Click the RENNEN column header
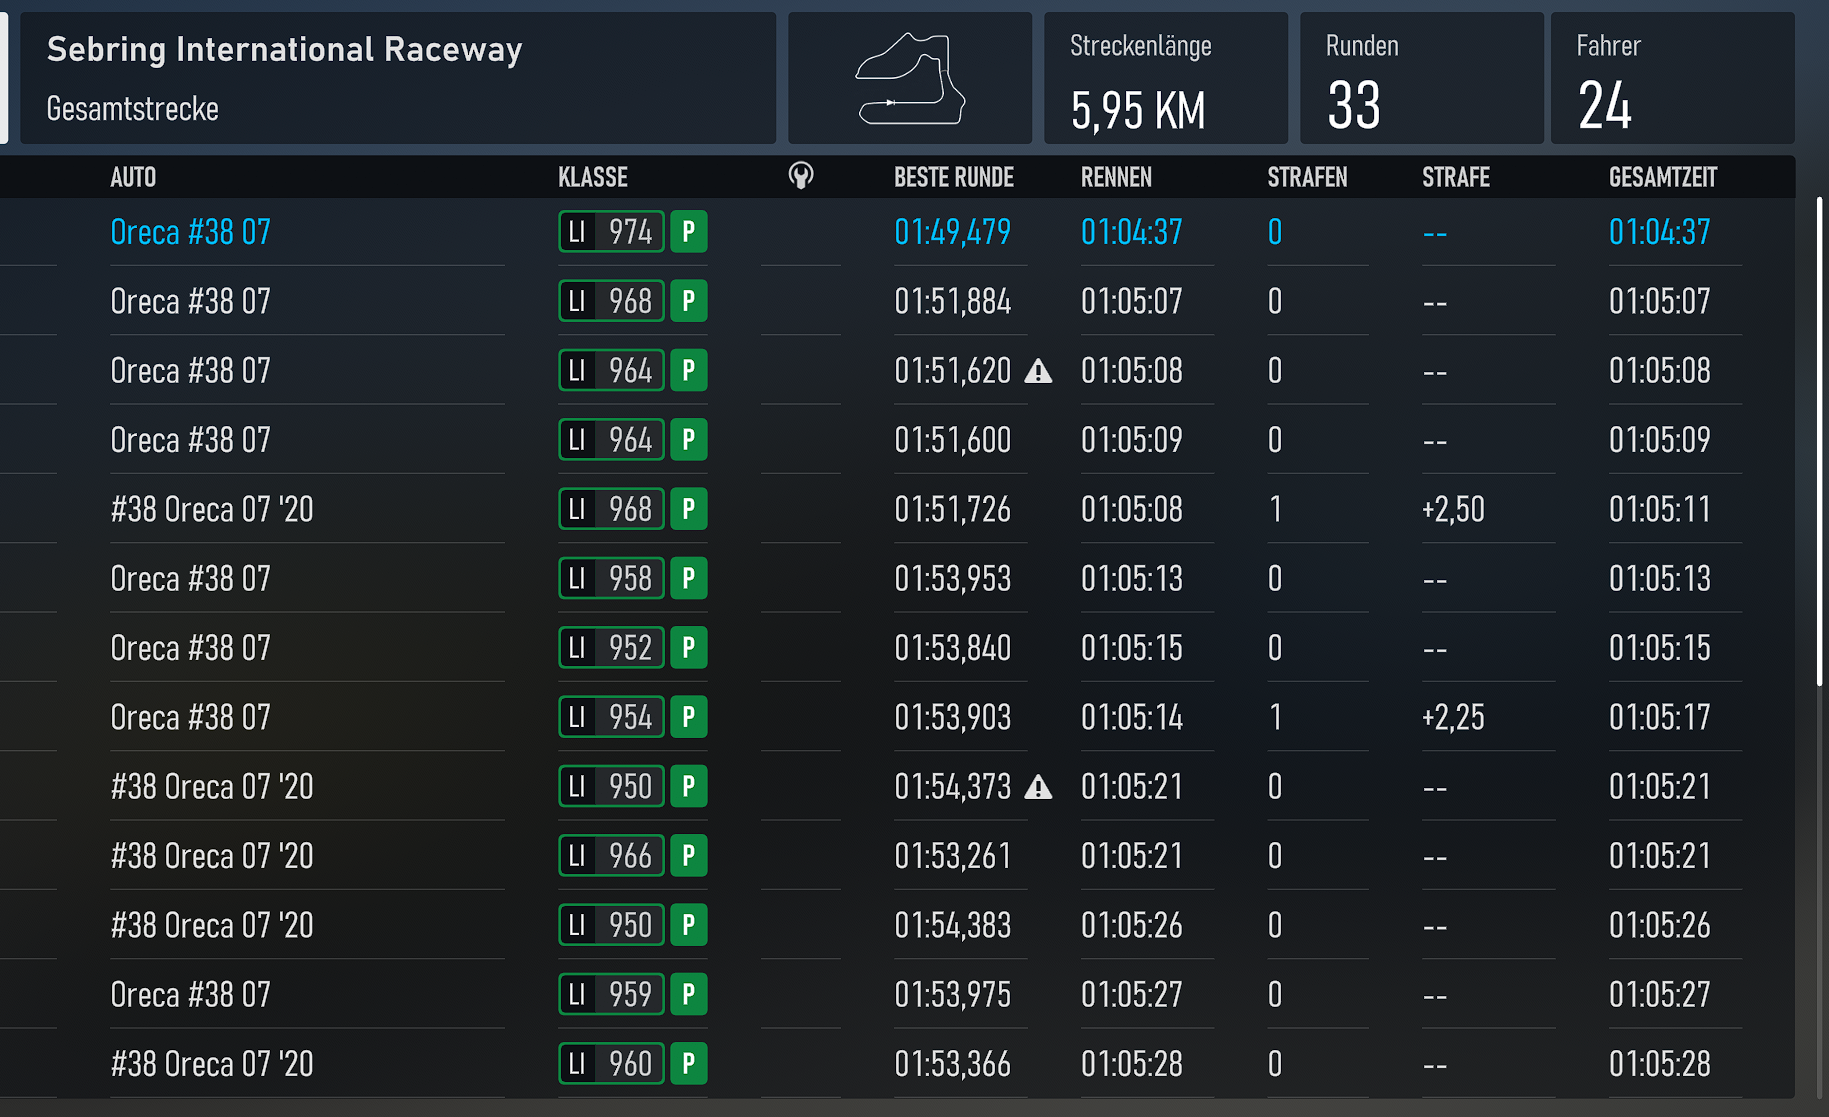The image size is (1829, 1117). click(x=1116, y=178)
